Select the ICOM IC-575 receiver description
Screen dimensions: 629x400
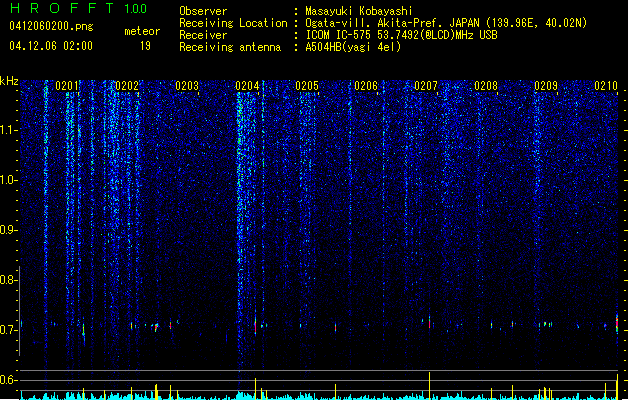pyautogui.click(x=402, y=35)
